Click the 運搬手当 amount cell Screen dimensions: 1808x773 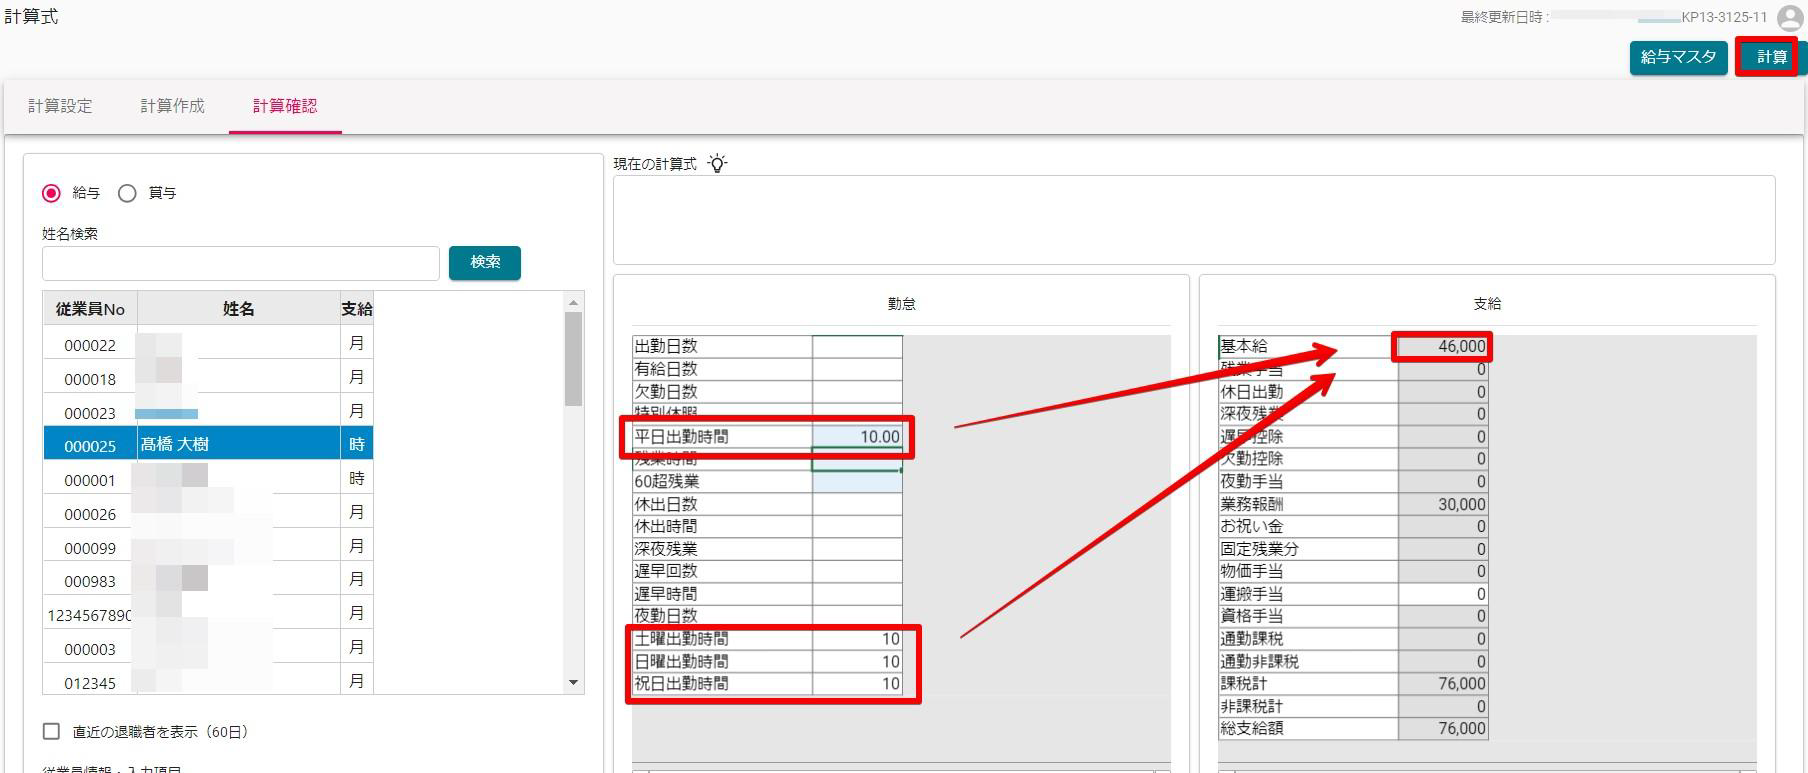tap(1442, 594)
